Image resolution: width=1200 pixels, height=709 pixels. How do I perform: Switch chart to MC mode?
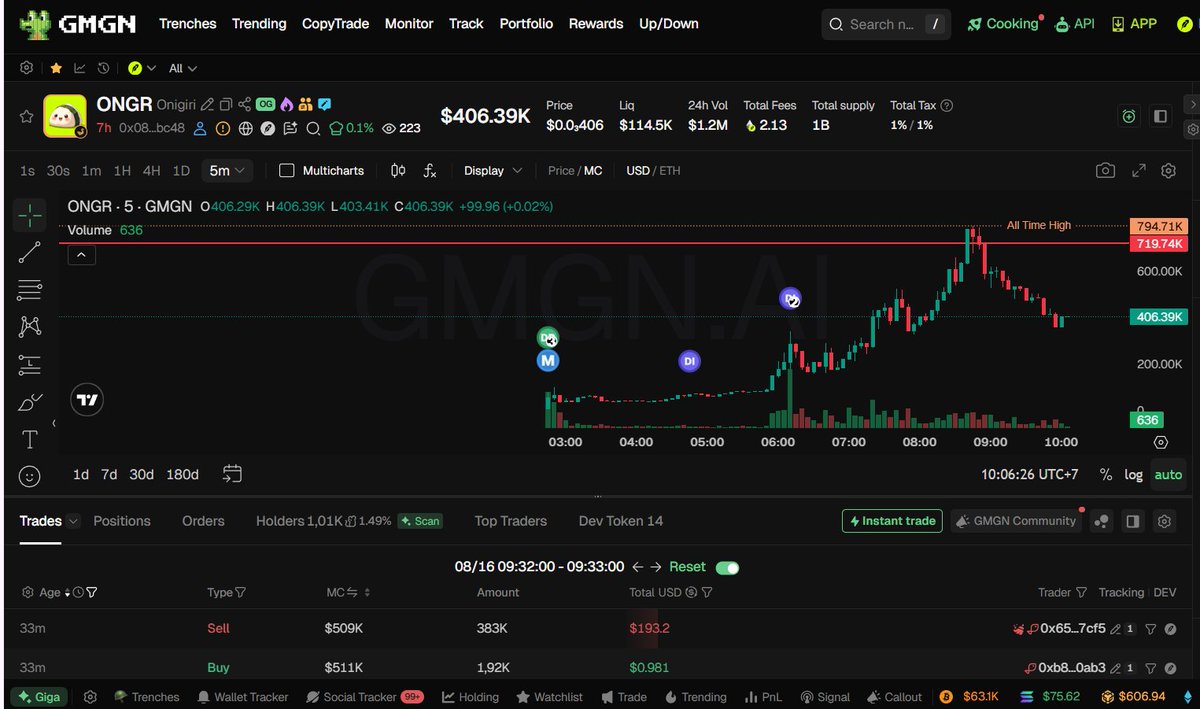(593, 171)
